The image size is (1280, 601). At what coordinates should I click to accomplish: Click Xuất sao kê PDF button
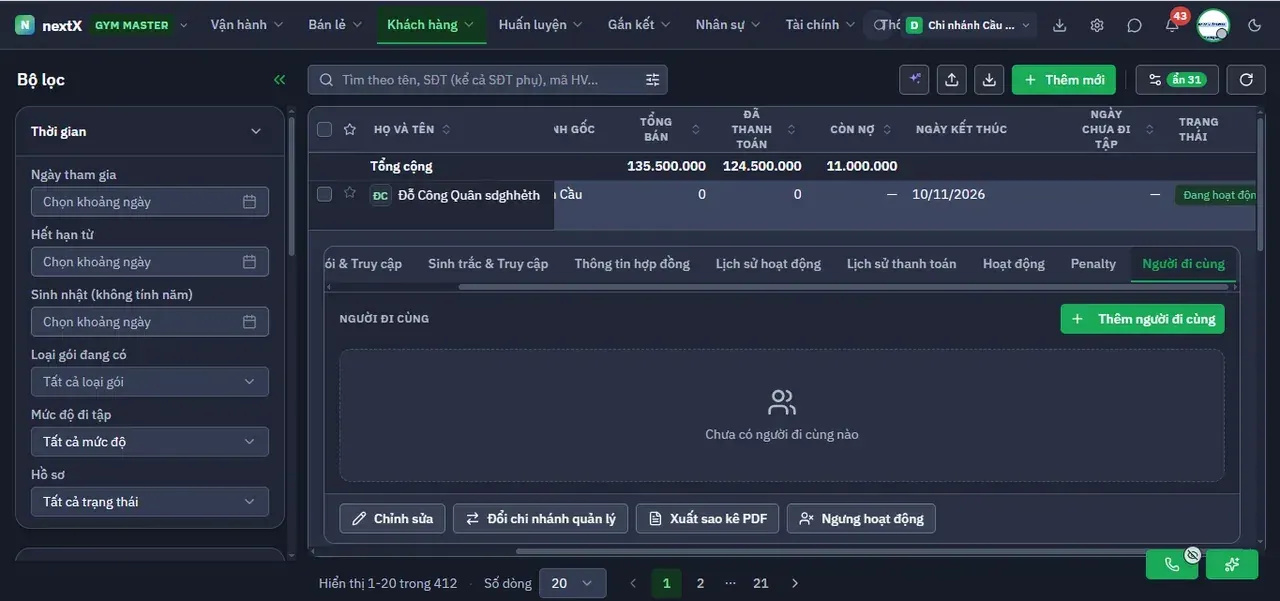[707, 519]
